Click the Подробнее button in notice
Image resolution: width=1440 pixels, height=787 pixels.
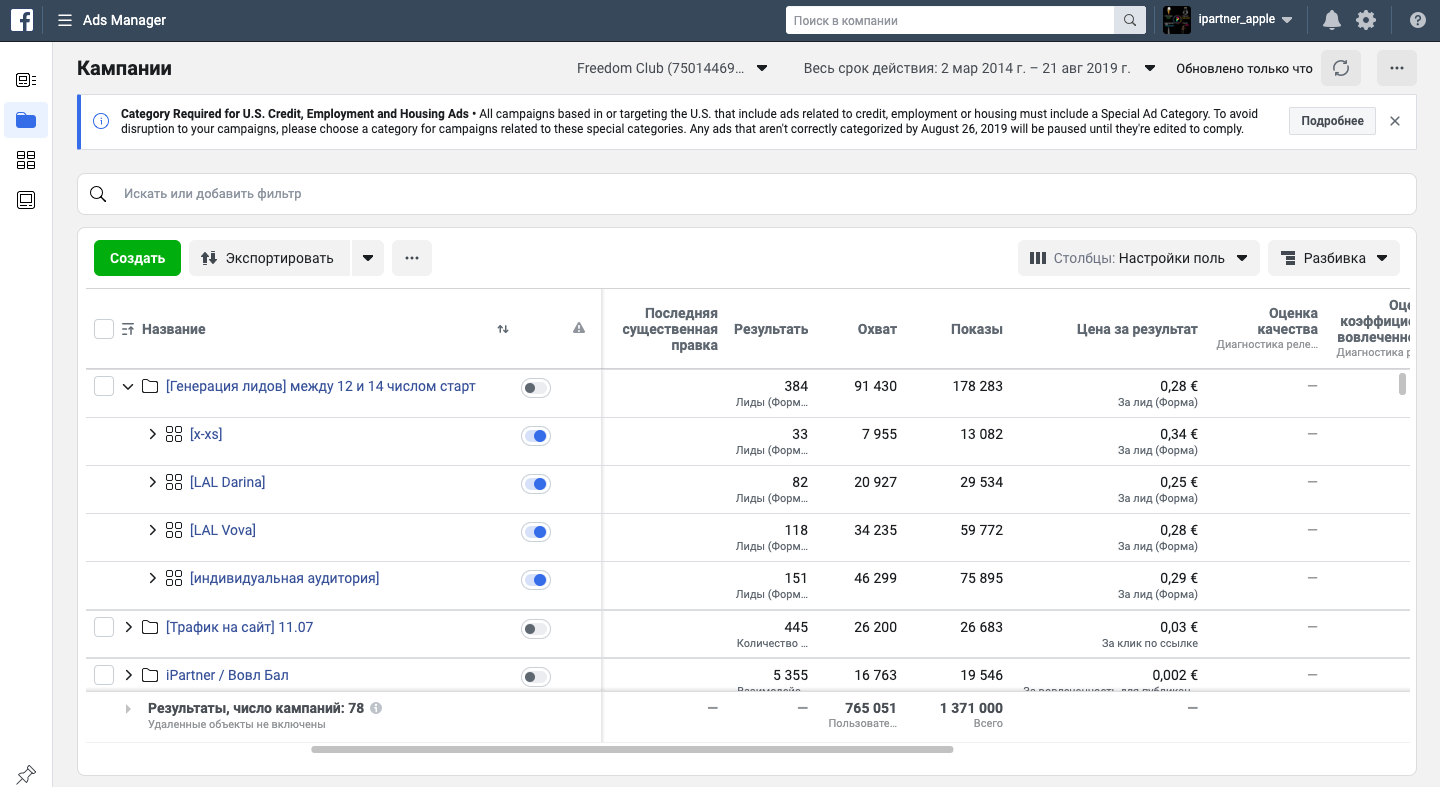pos(1332,121)
